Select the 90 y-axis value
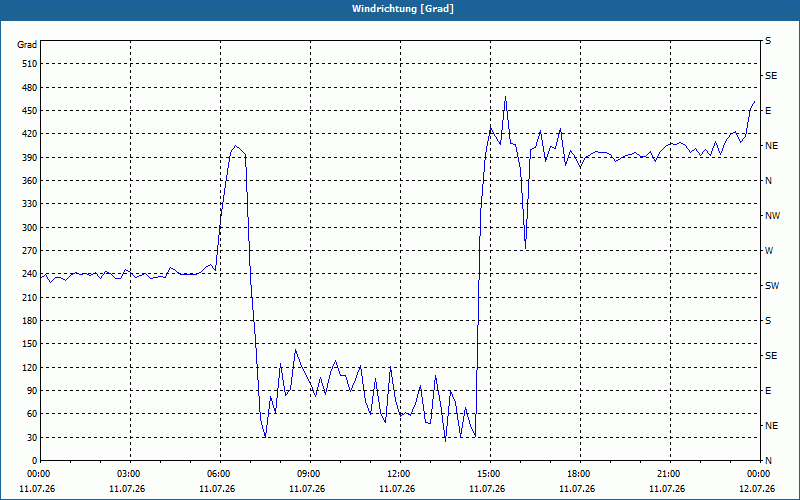The height and width of the screenshot is (500, 800). 32,391
